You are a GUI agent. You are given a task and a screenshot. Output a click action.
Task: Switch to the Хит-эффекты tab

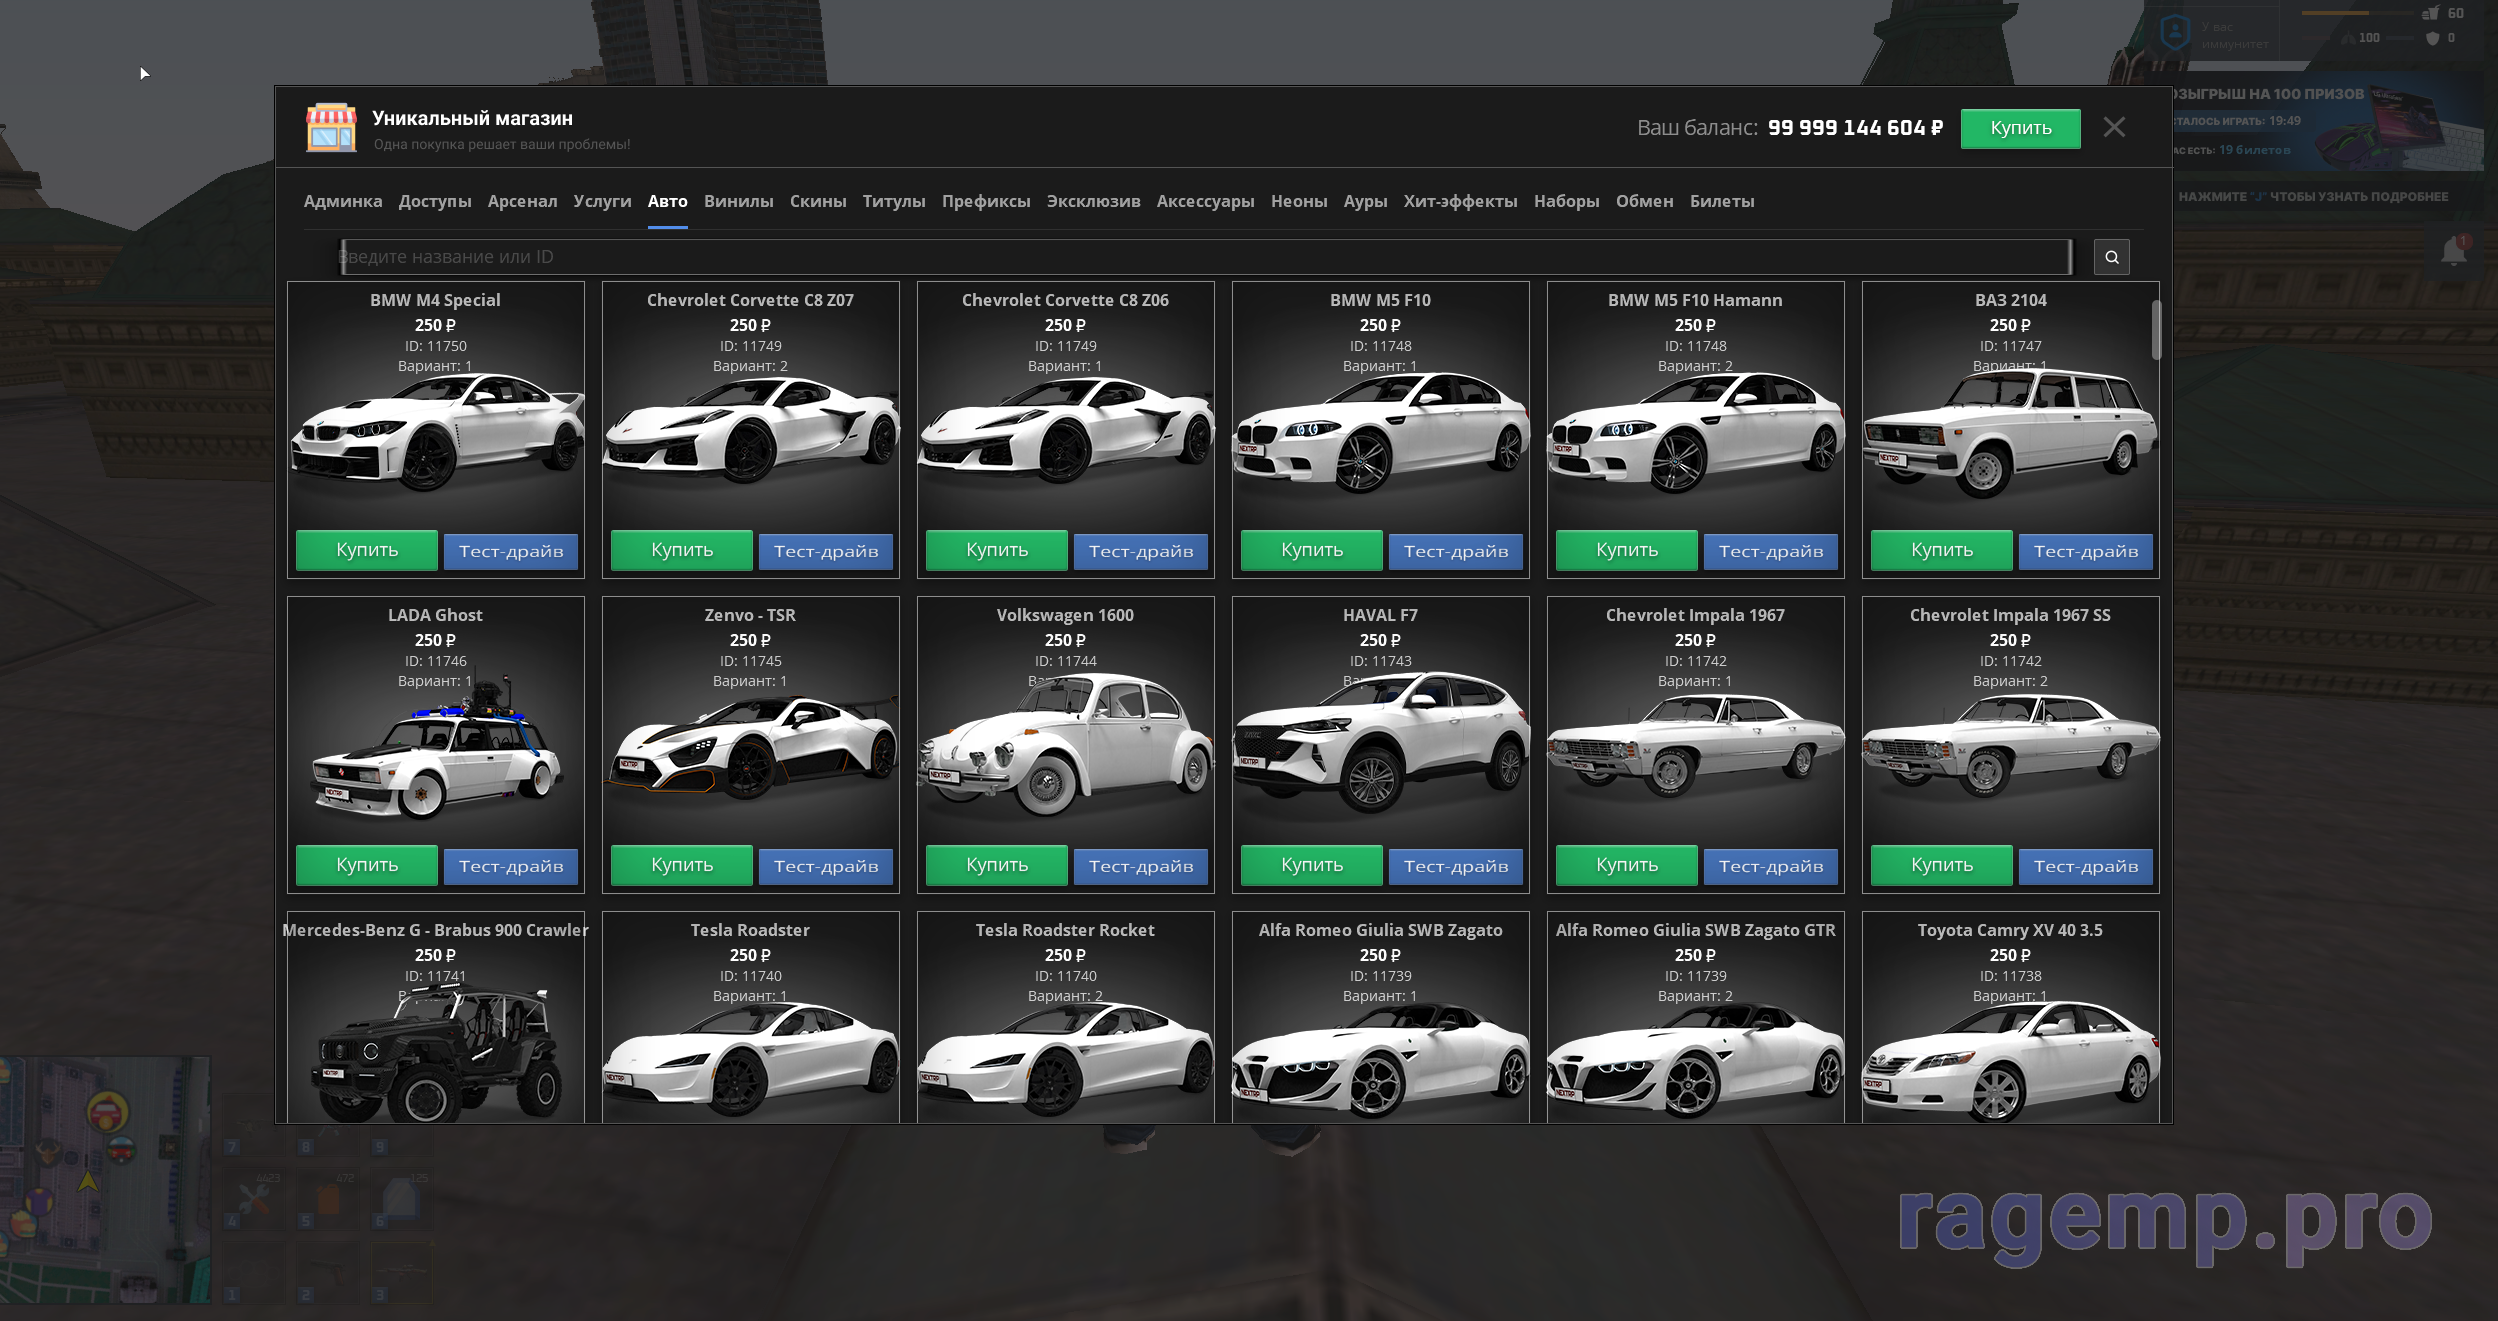pyautogui.click(x=1460, y=201)
